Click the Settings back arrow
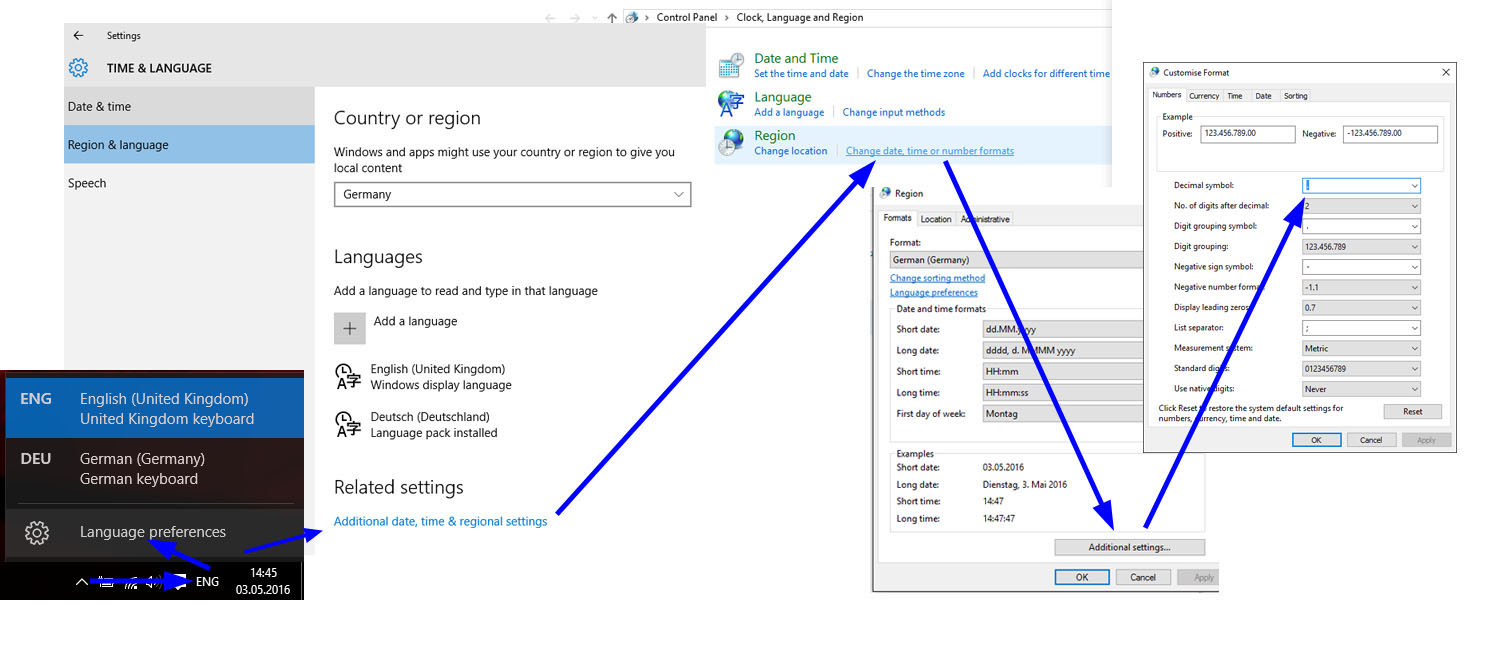 click(x=78, y=36)
